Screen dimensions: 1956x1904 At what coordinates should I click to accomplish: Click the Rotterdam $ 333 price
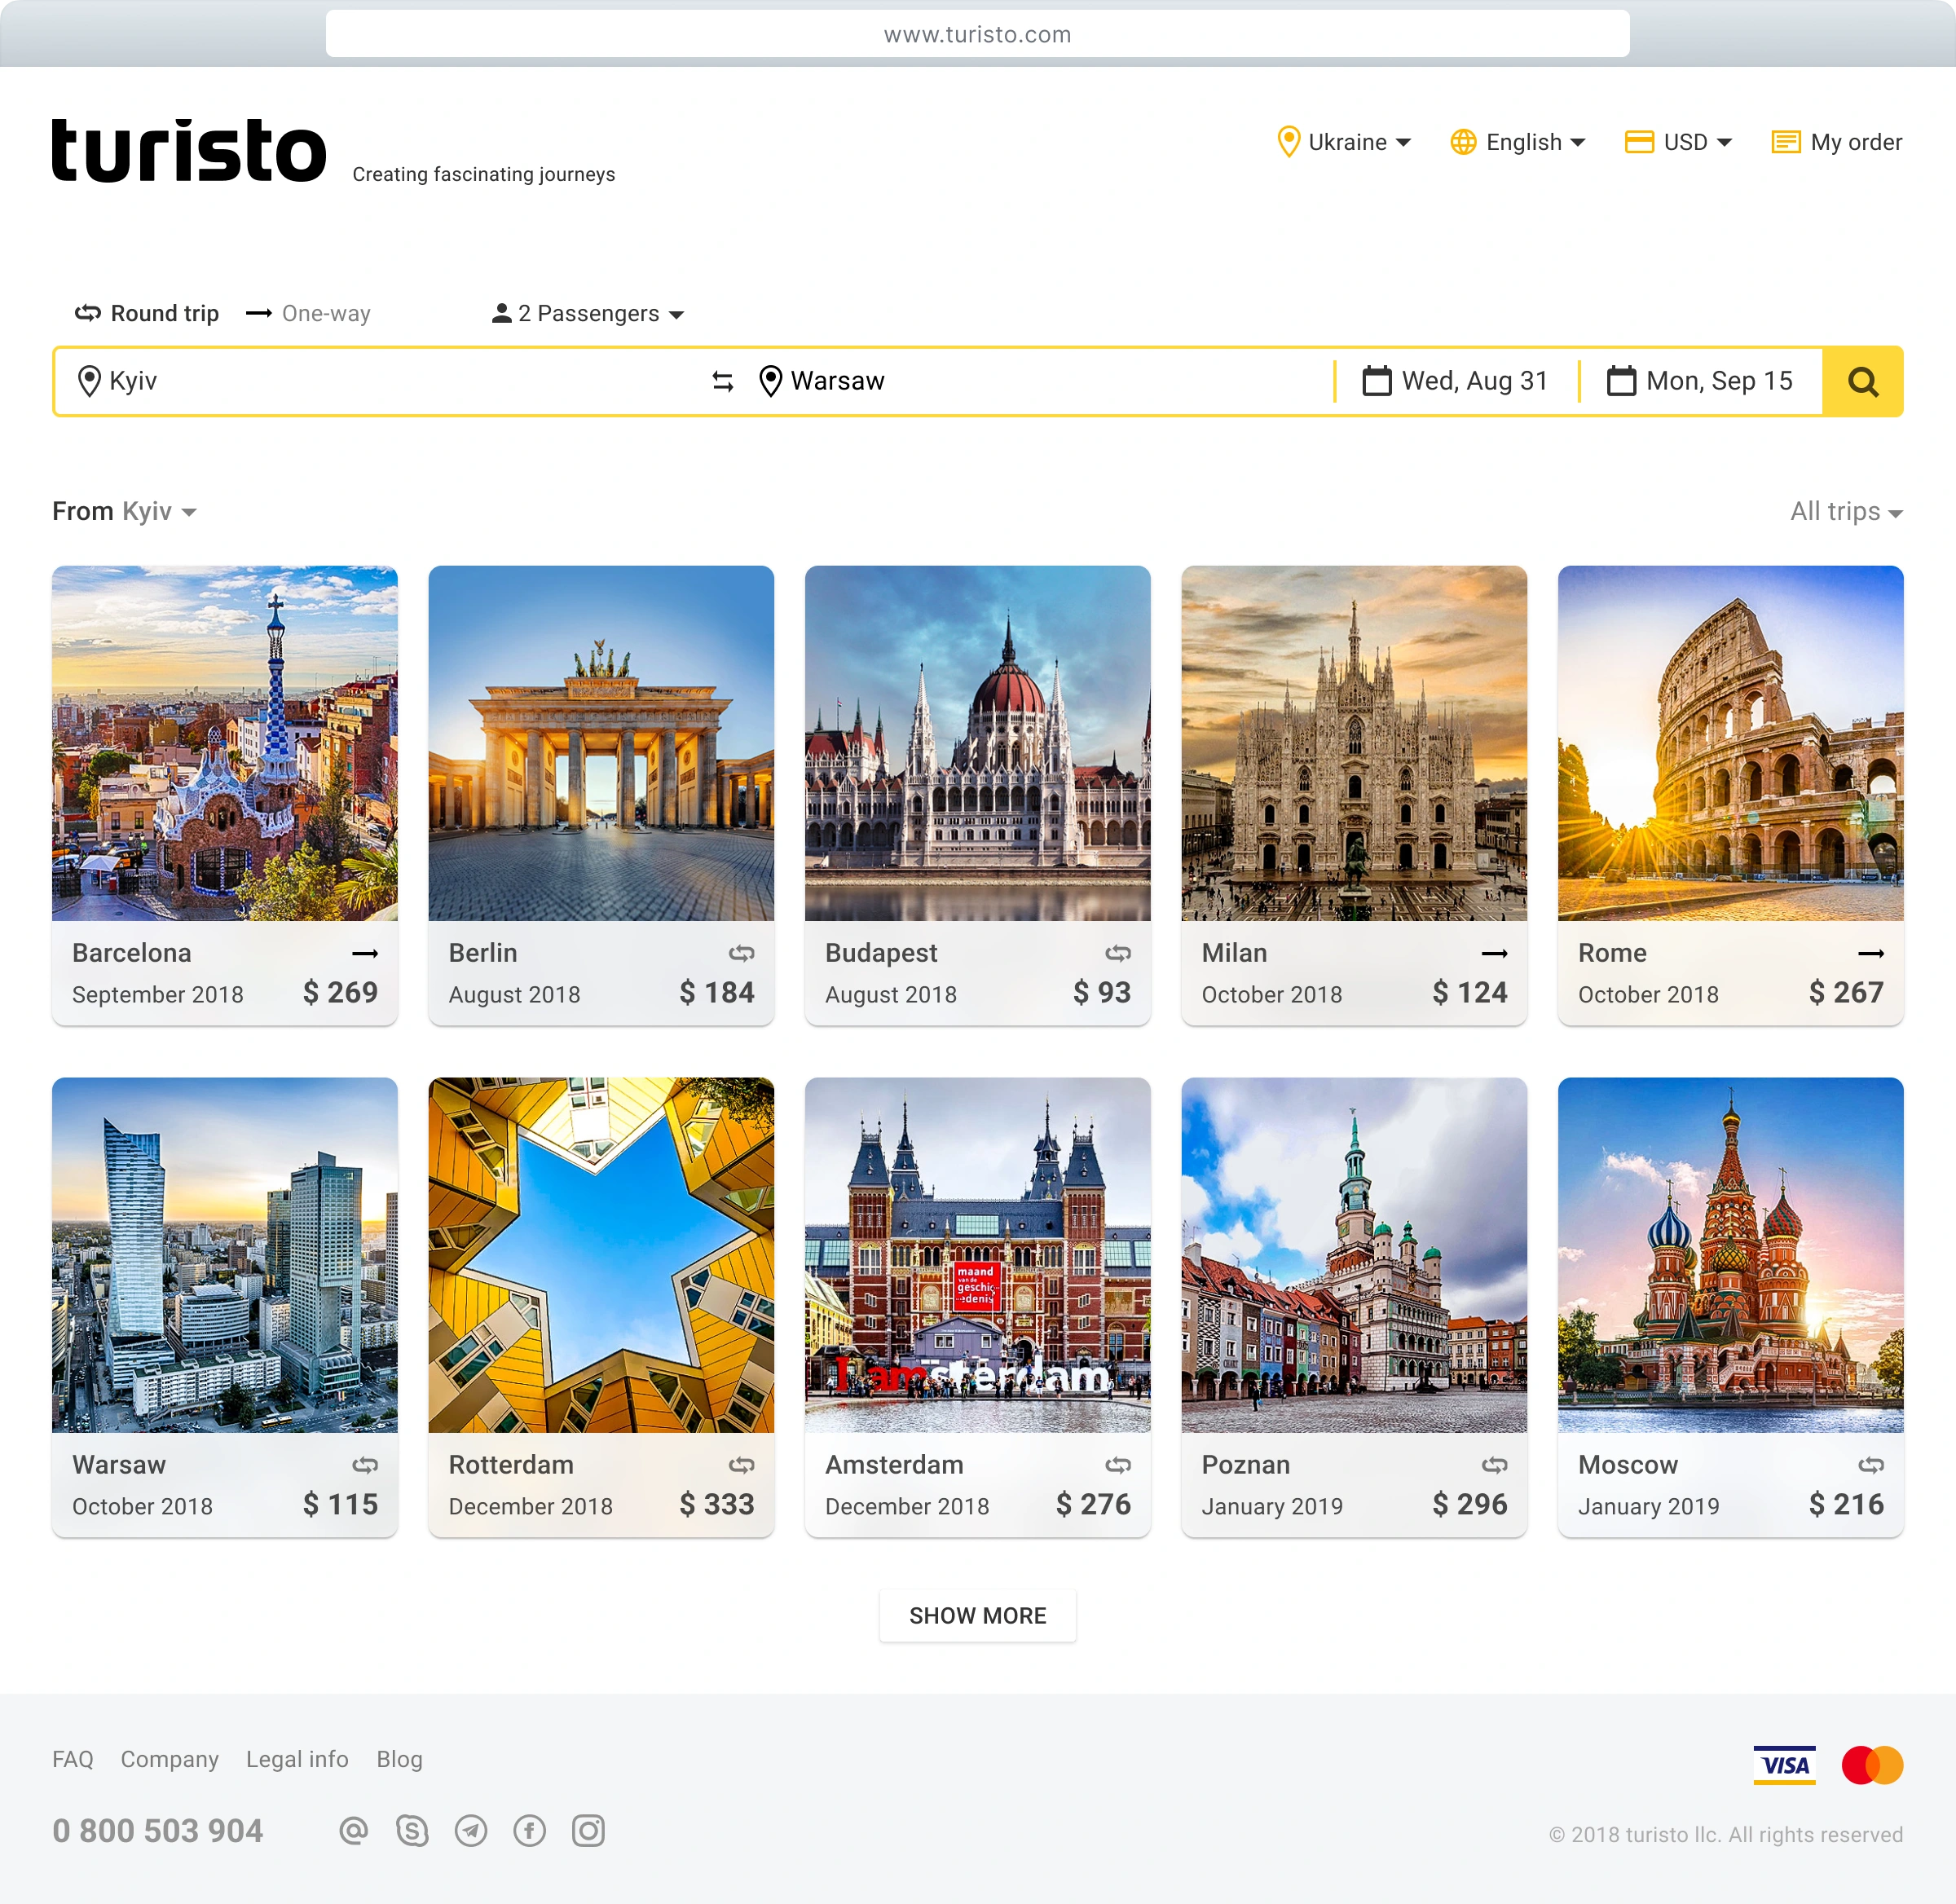[x=716, y=1504]
